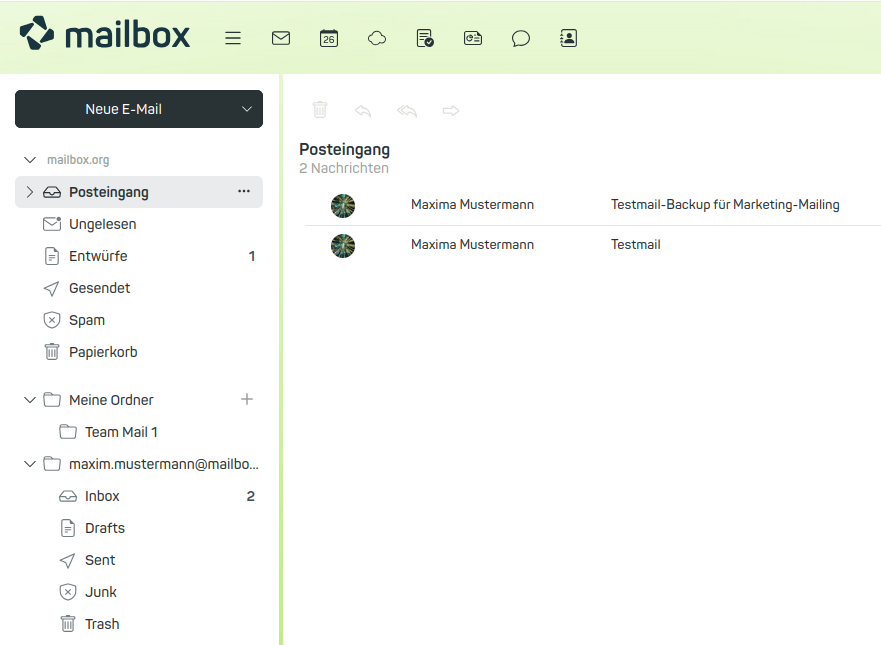
Task: Open the Spam folder
Action: point(139,320)
